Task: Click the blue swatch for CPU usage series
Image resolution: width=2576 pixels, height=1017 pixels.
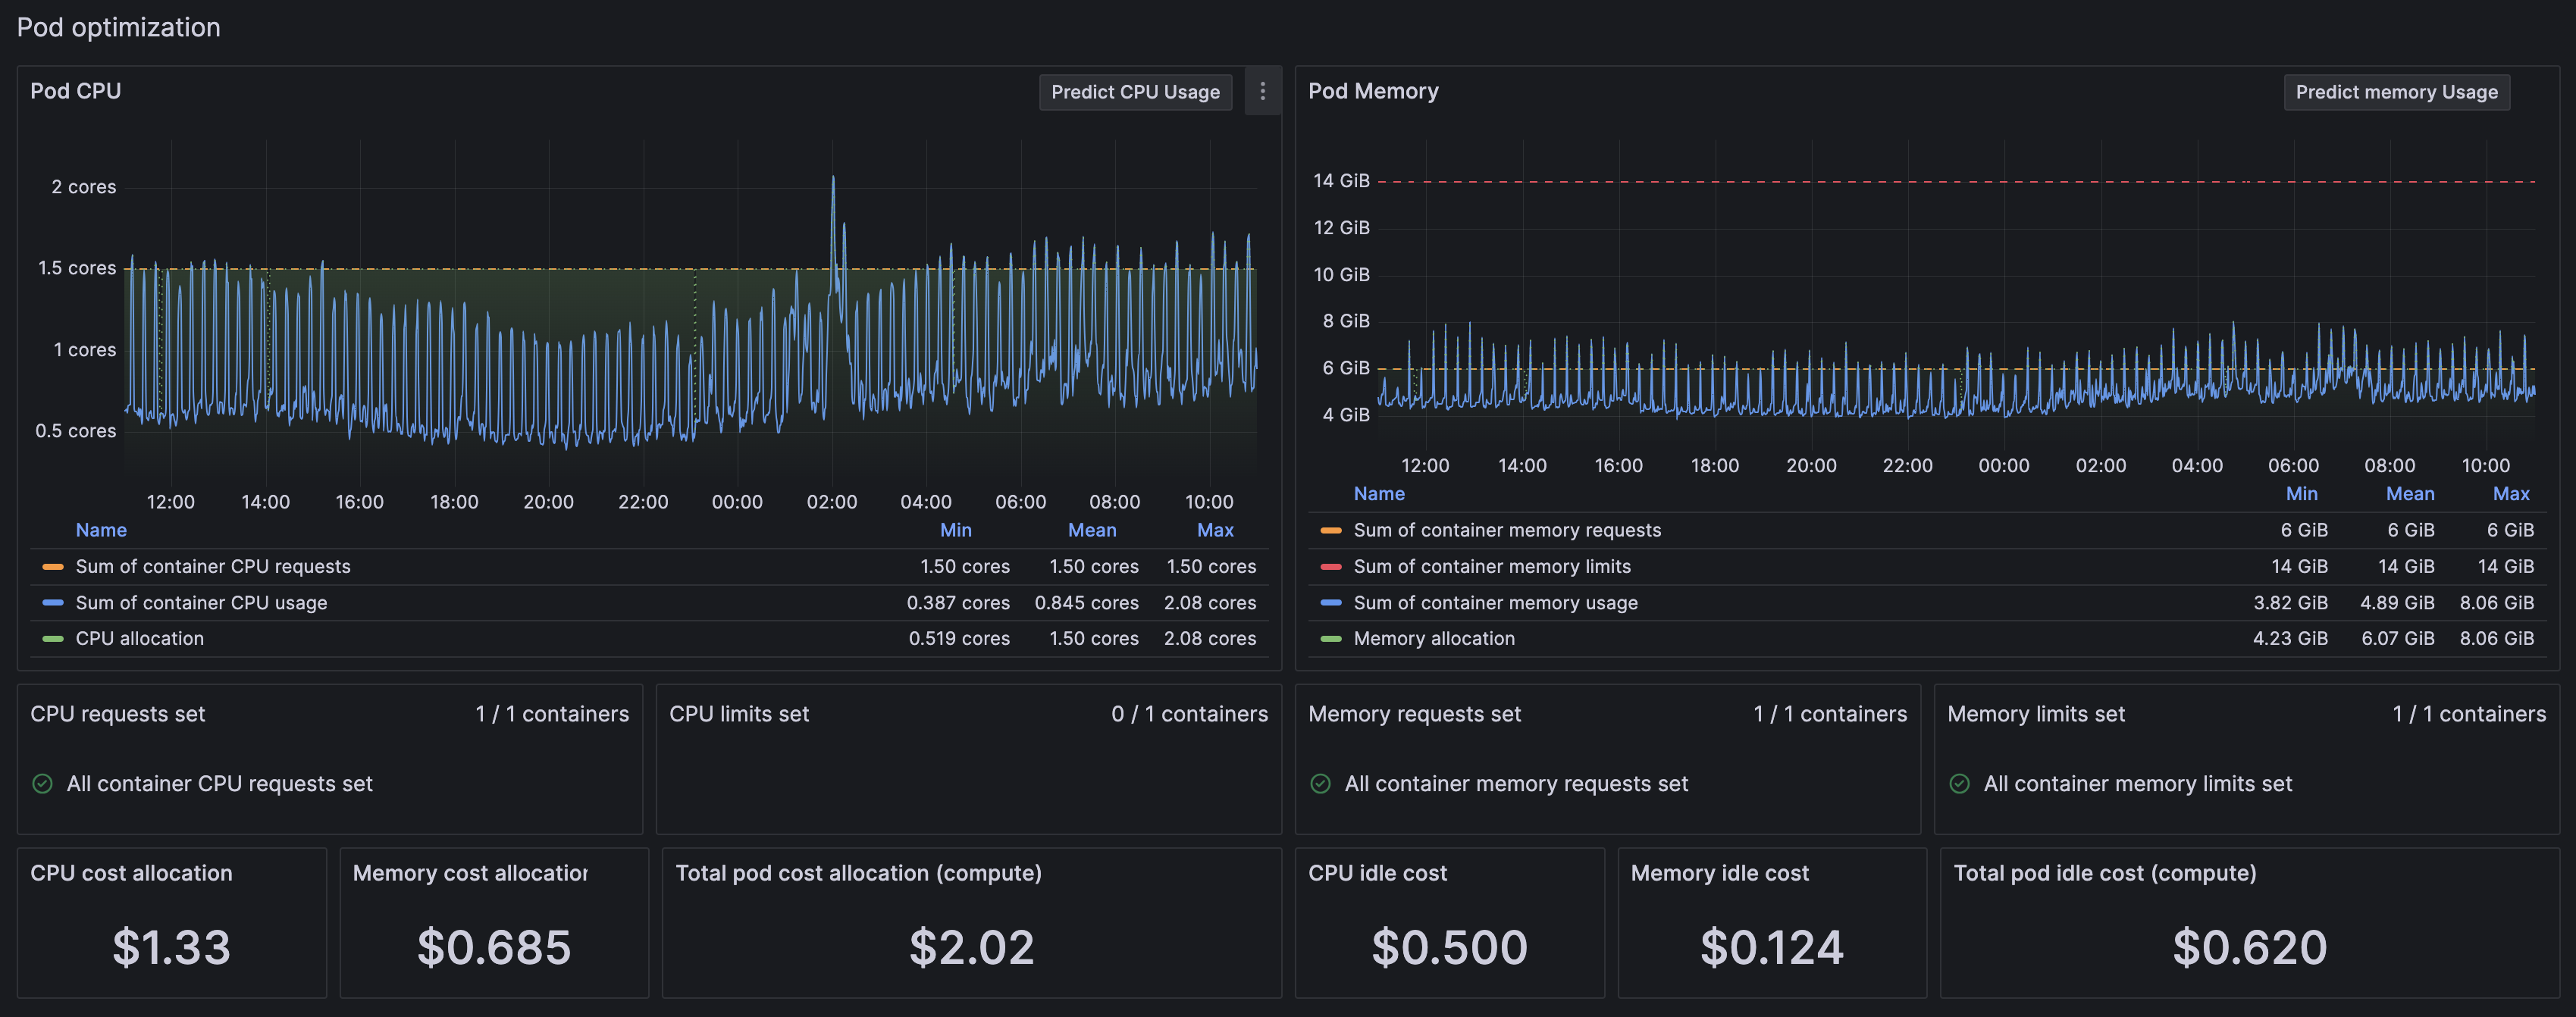Action: pyautogui.click(x=53, y=603)
